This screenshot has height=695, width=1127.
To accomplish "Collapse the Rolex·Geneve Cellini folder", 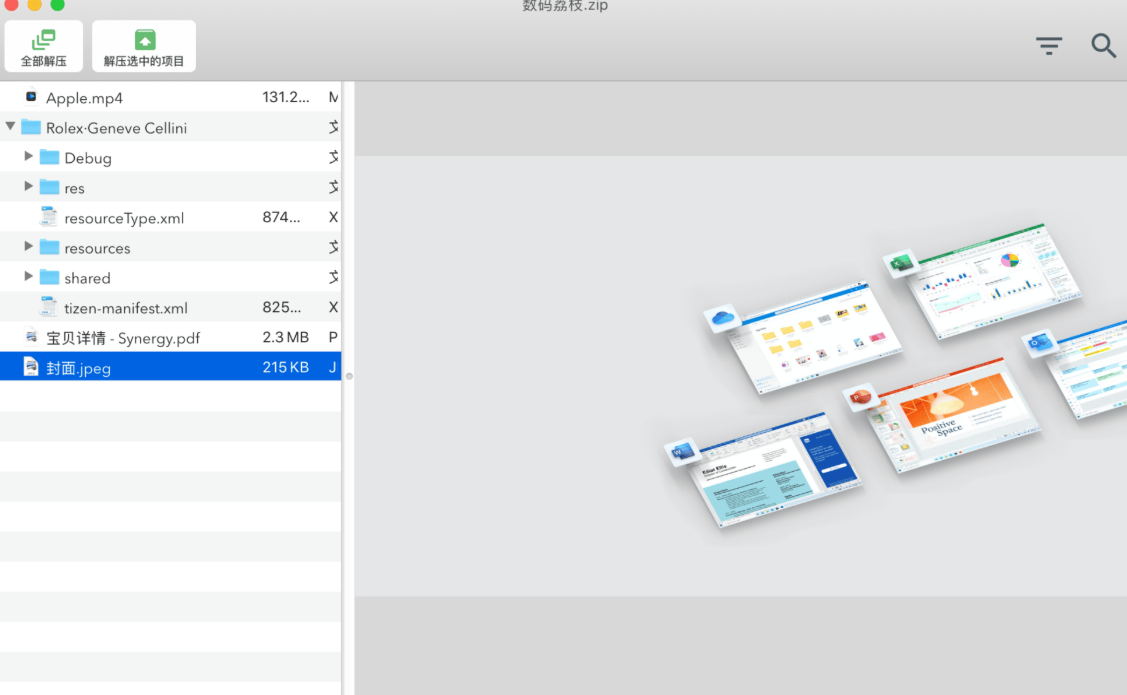I will [x=10, y=126].
